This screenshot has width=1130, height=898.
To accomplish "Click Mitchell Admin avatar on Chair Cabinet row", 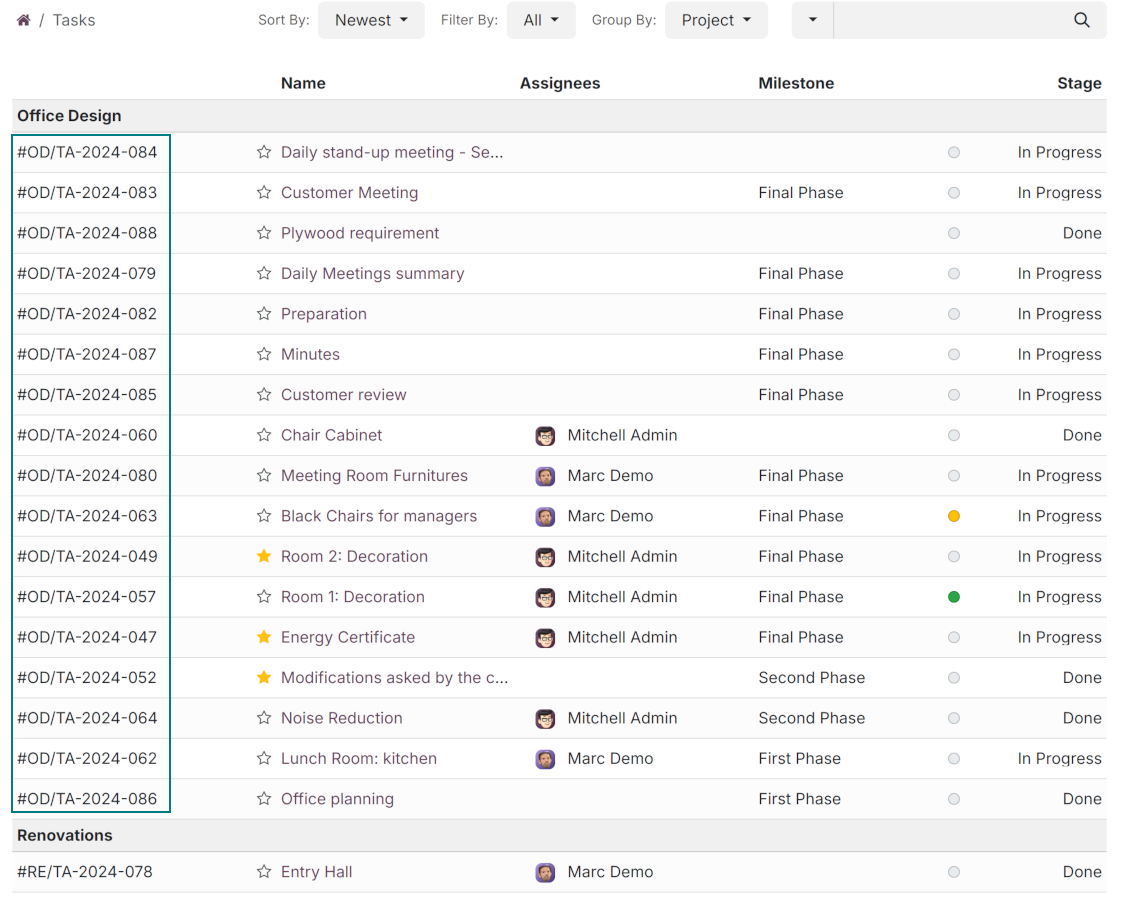I will 545,435.
